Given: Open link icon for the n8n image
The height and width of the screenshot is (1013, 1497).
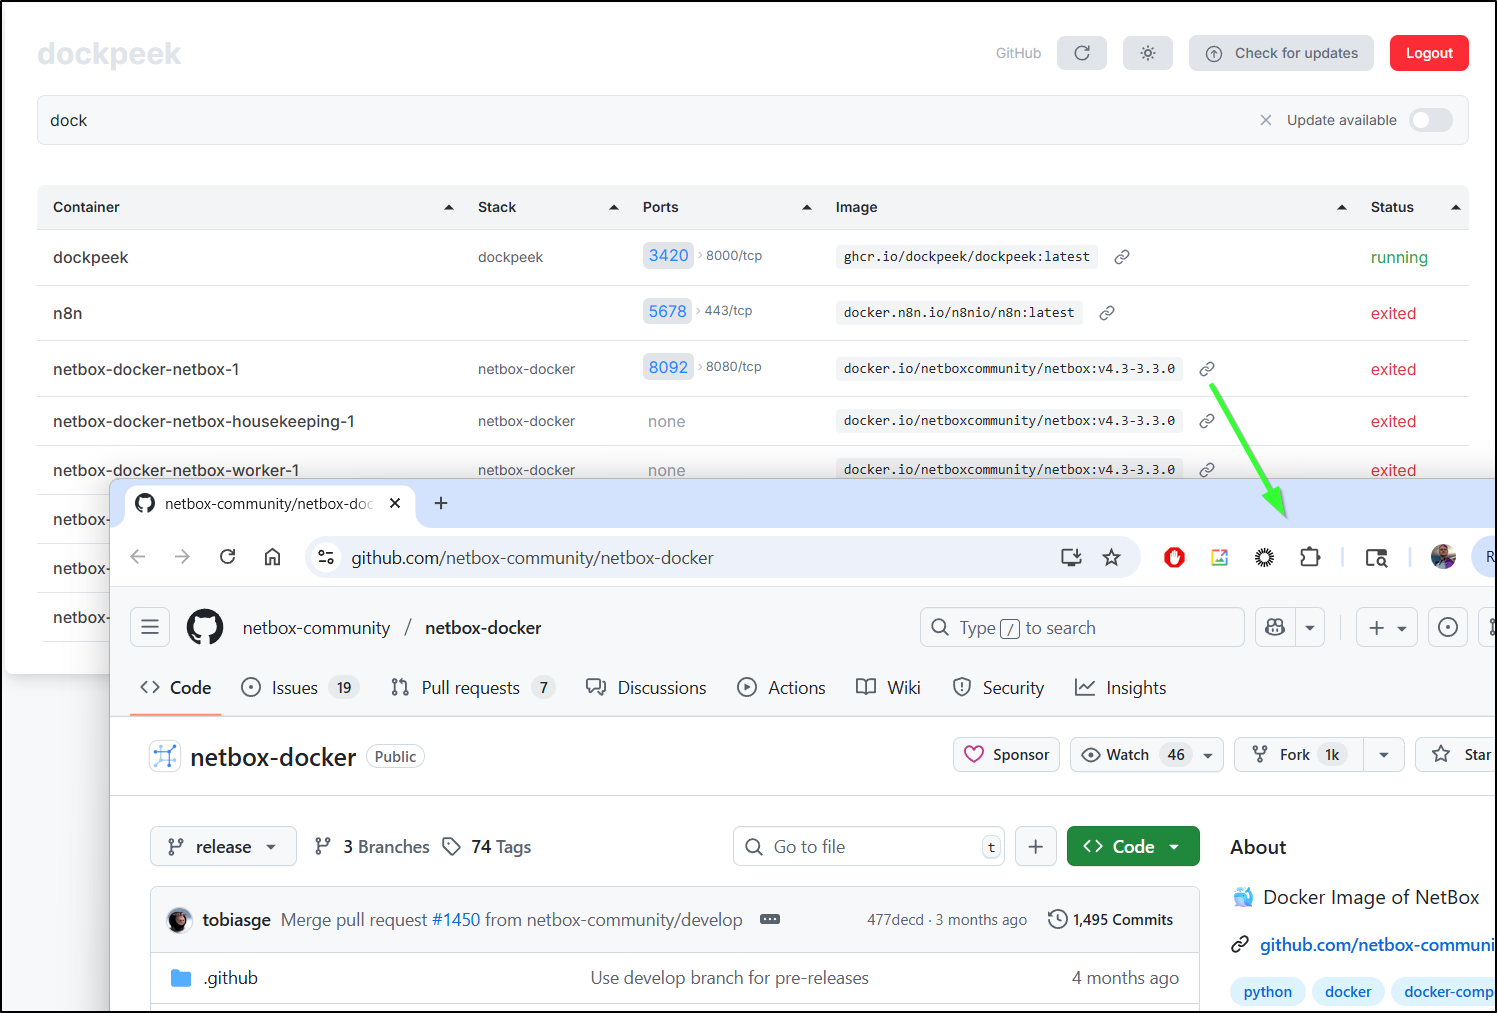Looking at the screenshot, I should pos(1107,313).
